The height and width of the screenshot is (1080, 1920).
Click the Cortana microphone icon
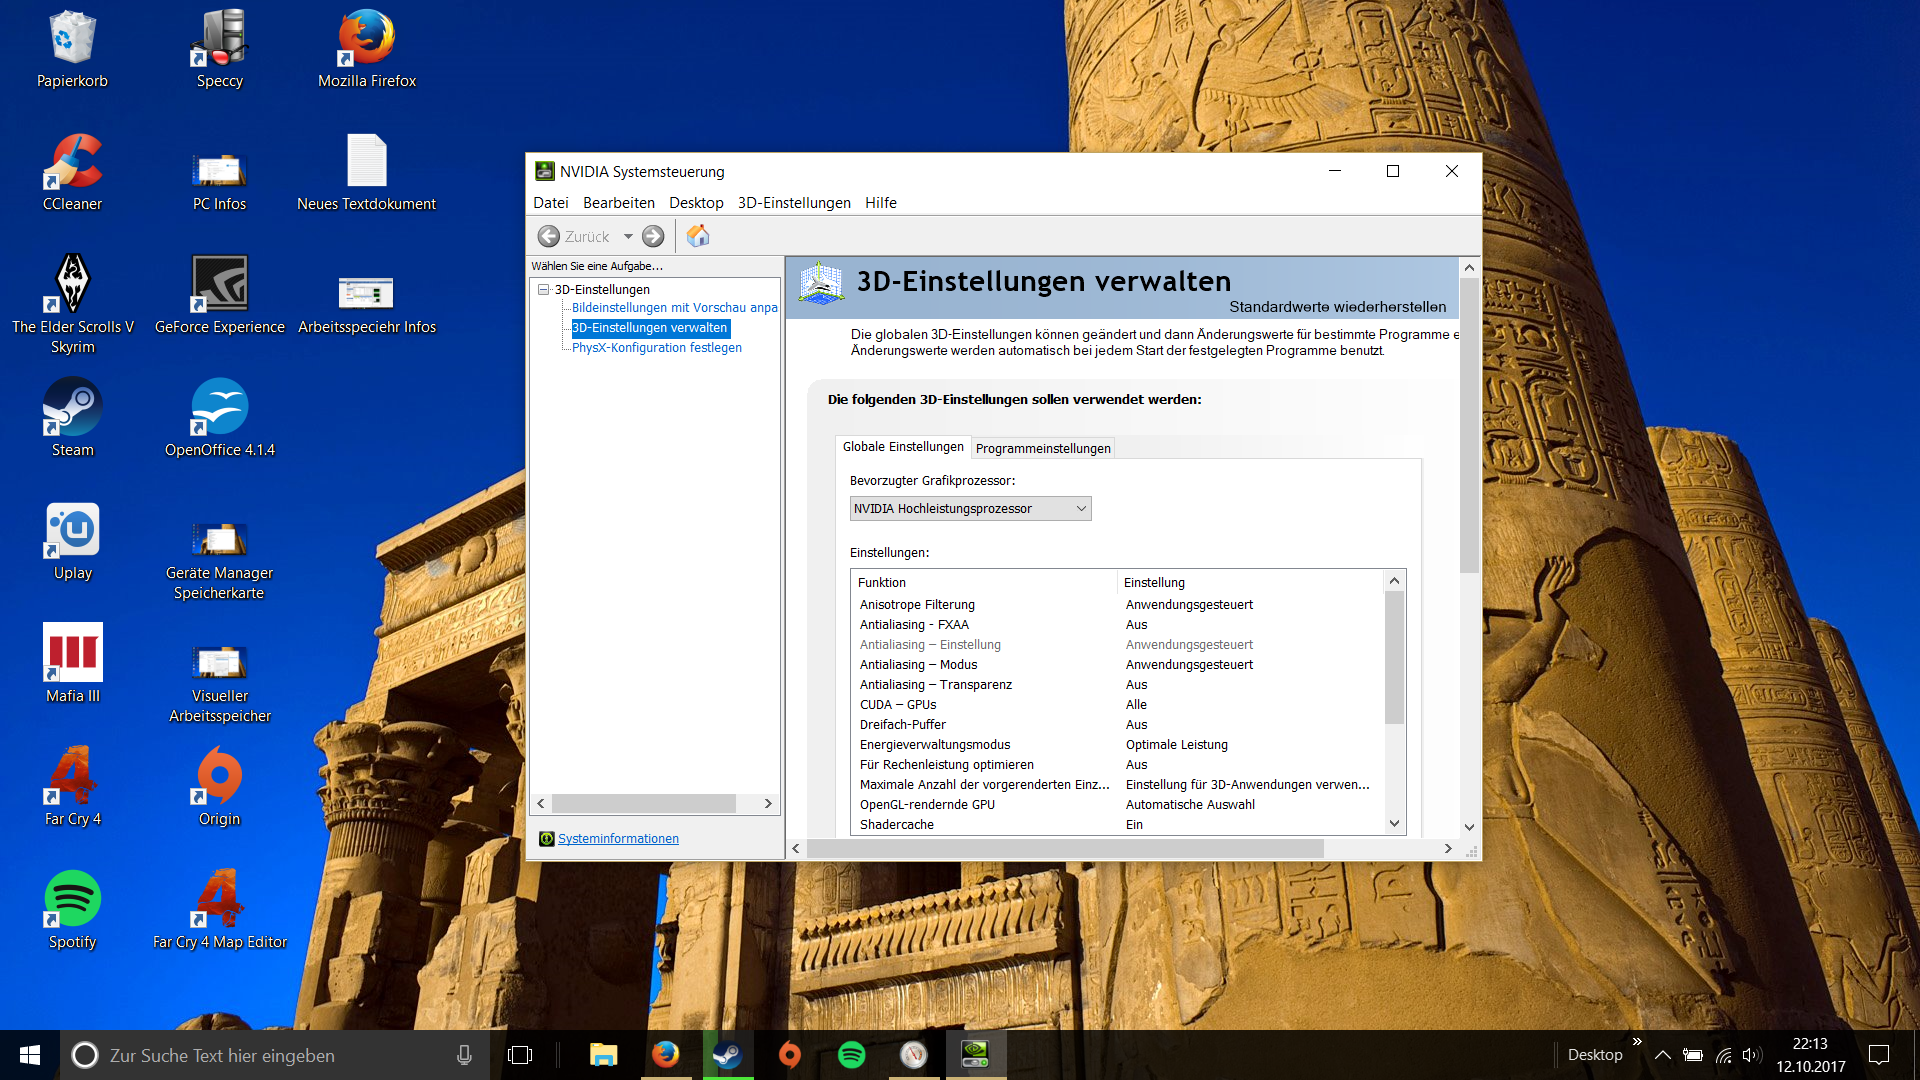[464, 1055]
